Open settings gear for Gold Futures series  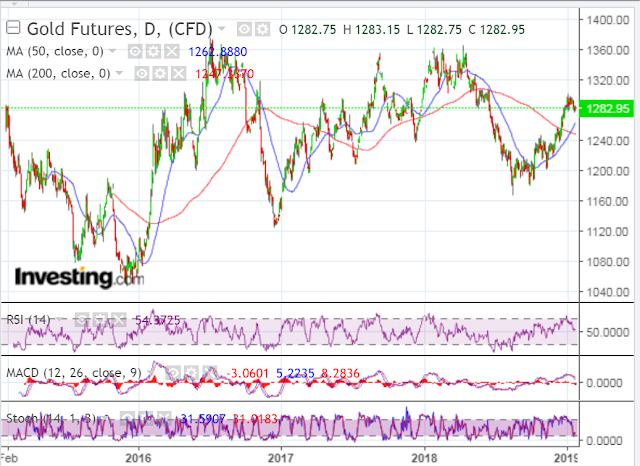262,29
